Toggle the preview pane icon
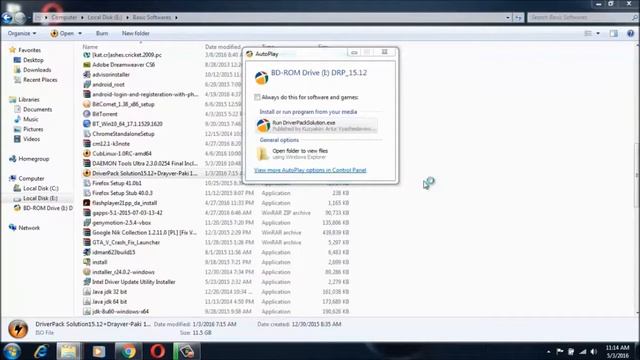The height and width of the screenshot is (360, 640). click(x=613, y=33)
